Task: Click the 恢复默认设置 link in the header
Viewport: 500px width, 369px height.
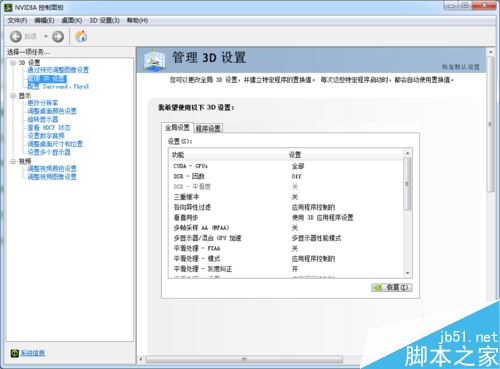Action: tap(461, 67)
